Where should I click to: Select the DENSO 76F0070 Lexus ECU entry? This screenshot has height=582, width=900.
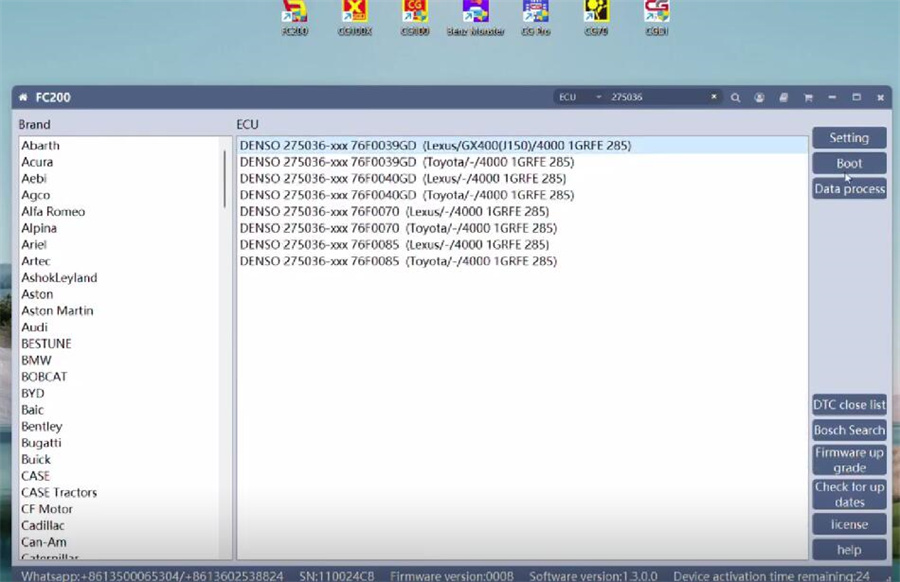point(394,211)
